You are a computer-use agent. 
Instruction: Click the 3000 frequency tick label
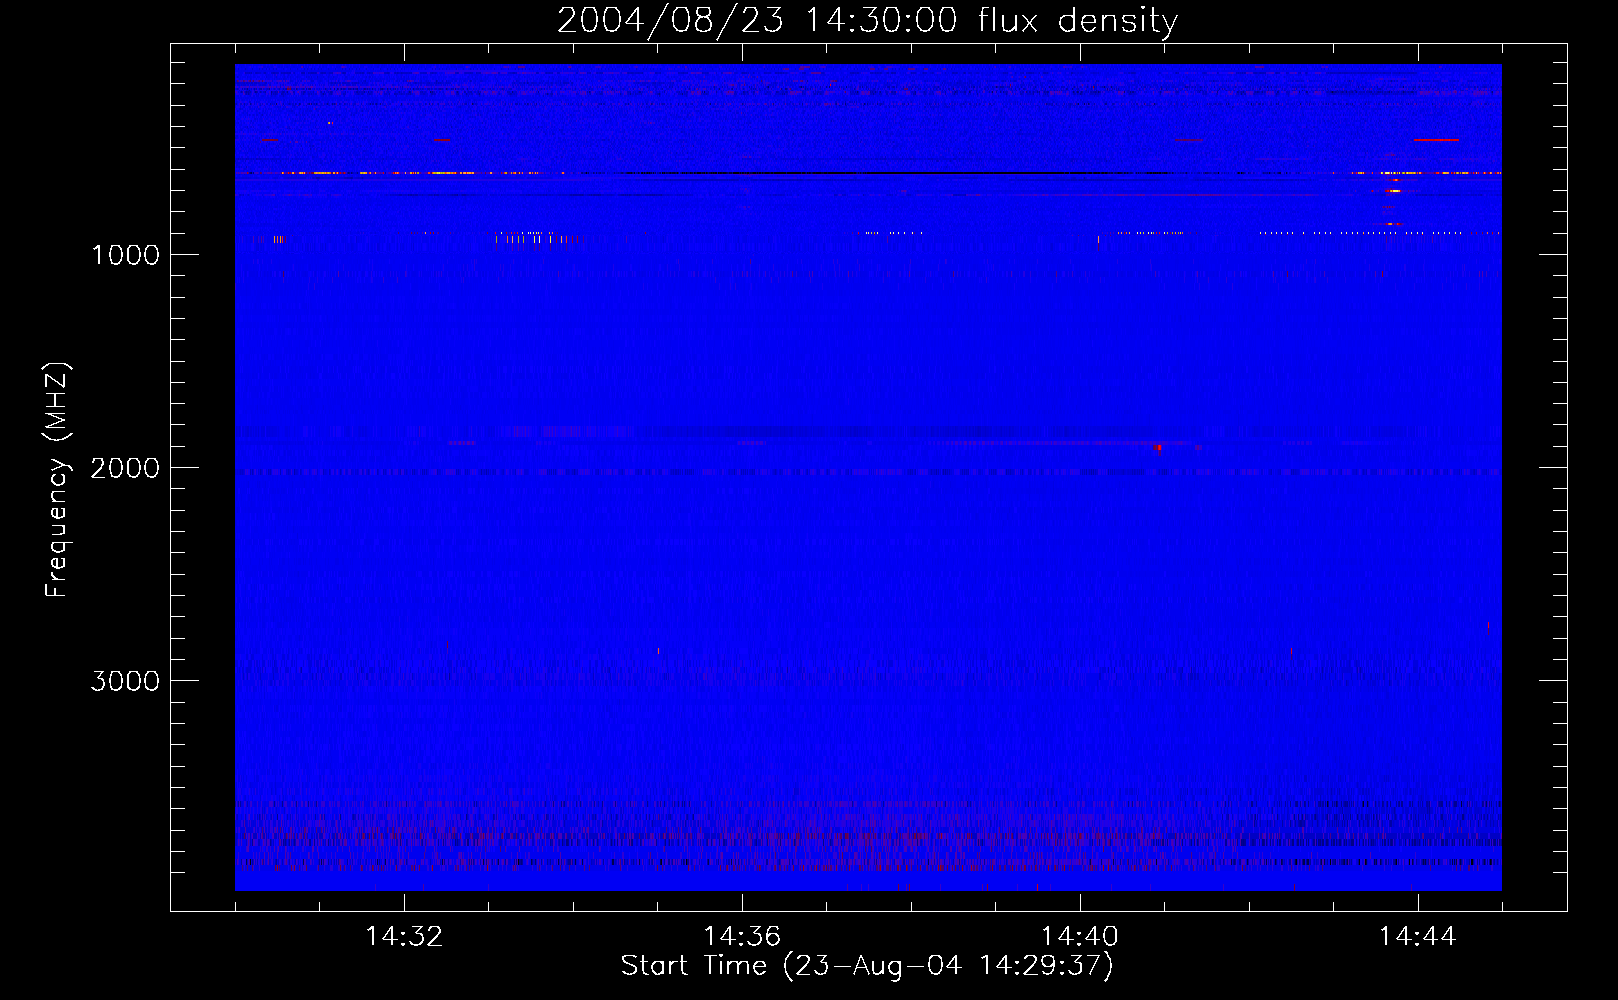click(x=125, y=681)
